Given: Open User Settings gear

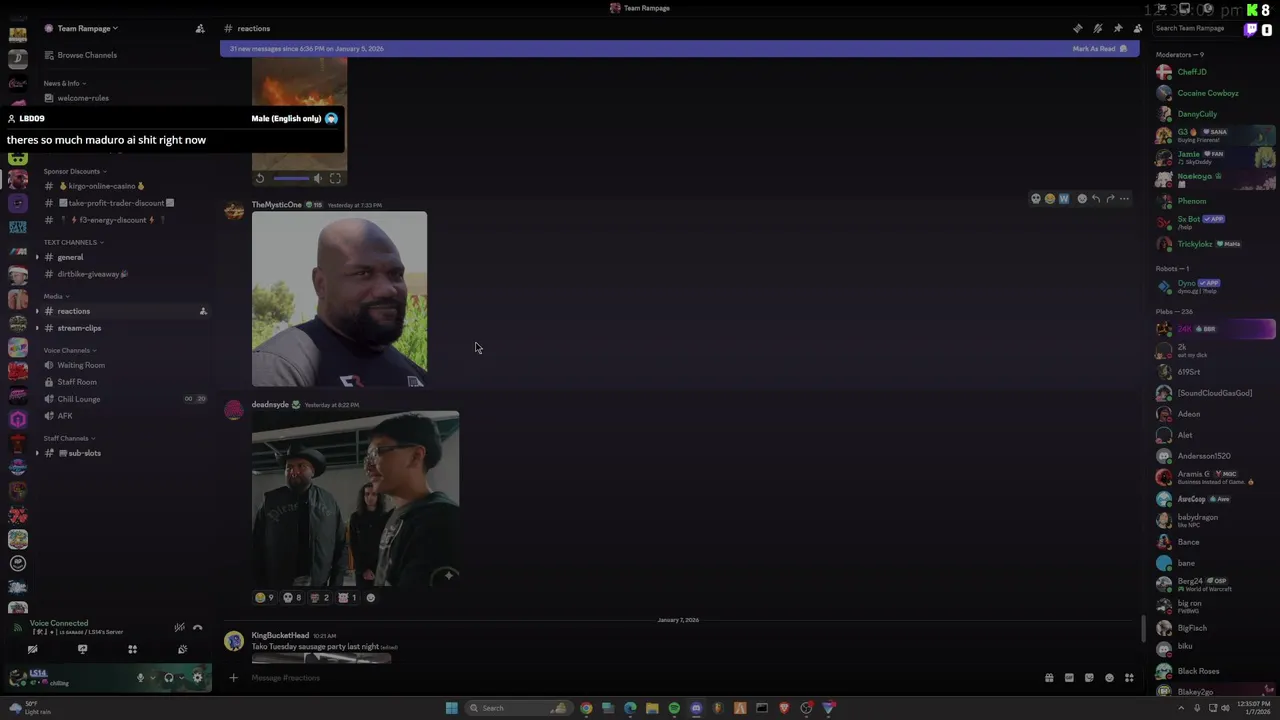Looking at the screenshot, I should (x=197, y=678).
